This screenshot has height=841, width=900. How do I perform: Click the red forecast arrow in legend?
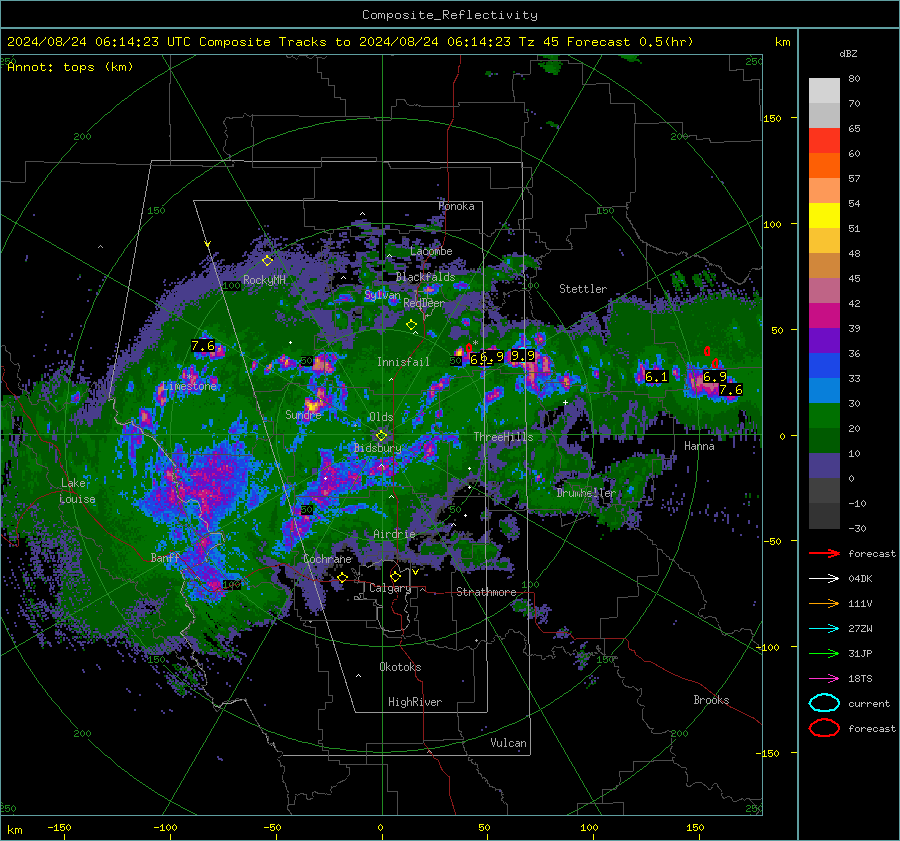click(x=824, y=553)
